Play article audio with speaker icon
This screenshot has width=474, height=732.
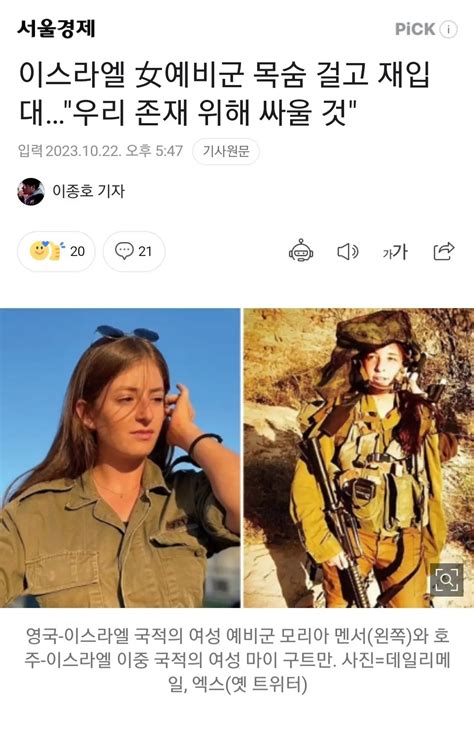tap(348, 252)
